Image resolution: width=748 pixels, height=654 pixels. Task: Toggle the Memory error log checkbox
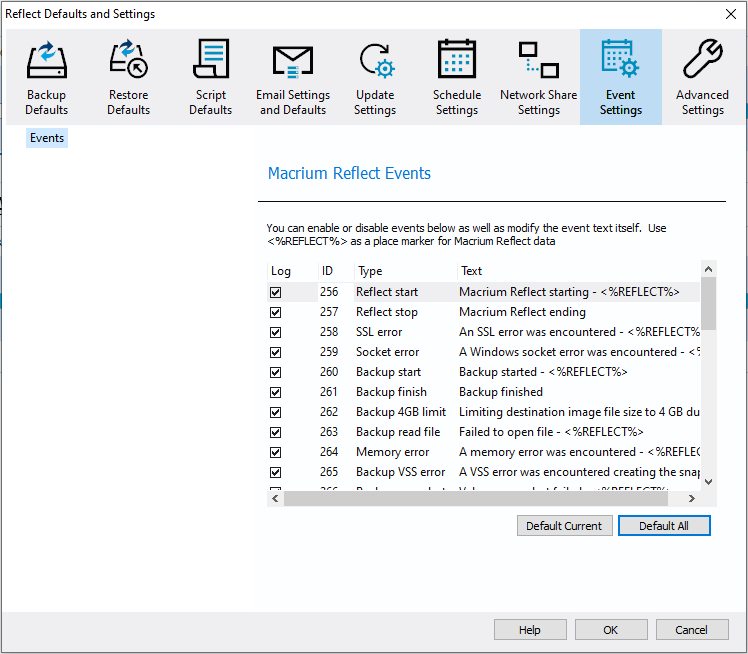click(276, 452)
